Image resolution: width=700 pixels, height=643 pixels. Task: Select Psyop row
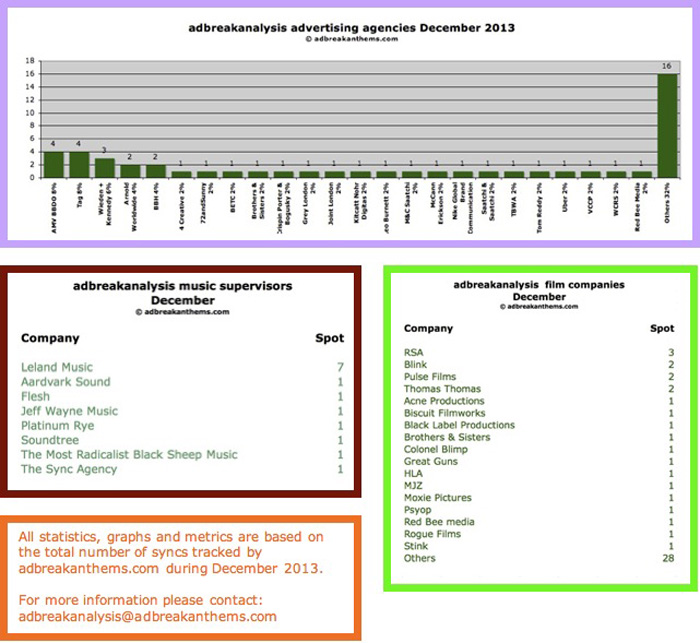539,510
